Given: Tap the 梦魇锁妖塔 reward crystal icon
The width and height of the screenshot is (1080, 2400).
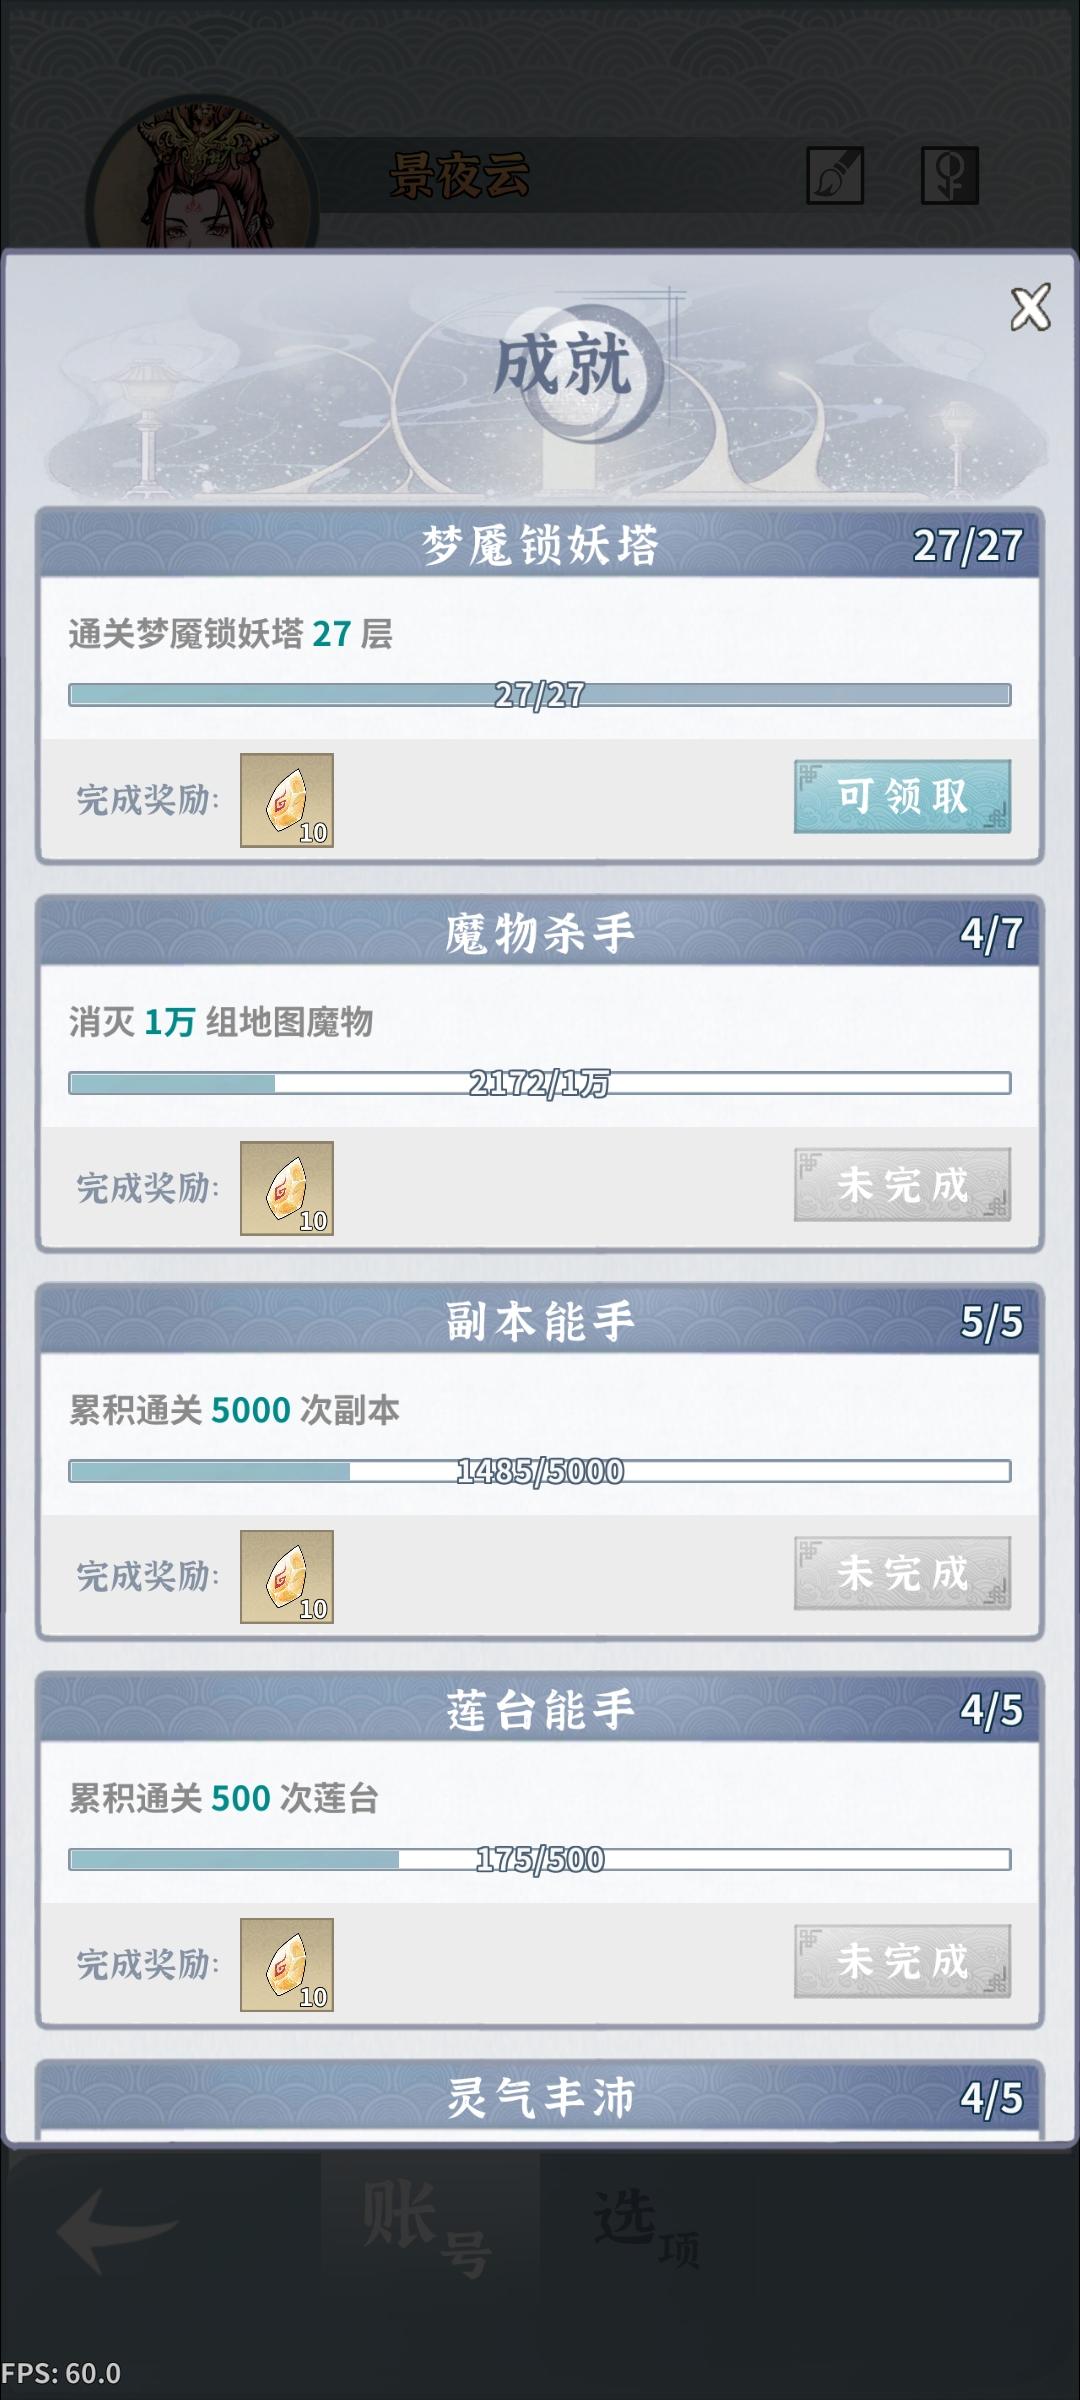Looking at the screenshot, I should [x=287, y=800].
